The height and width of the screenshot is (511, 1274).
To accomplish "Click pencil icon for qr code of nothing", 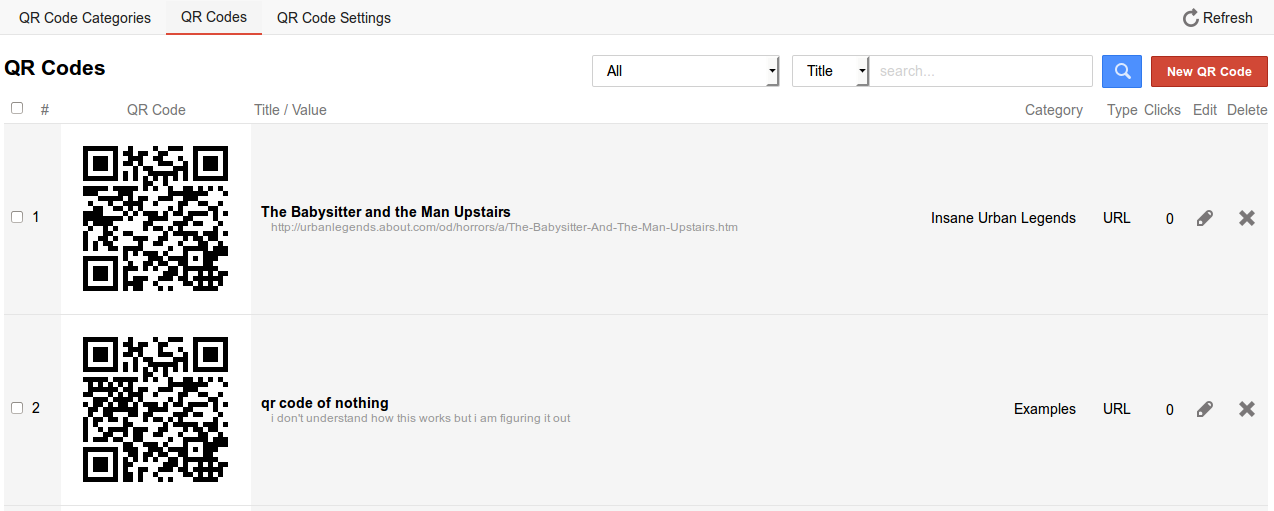I will click(1205, 409).
